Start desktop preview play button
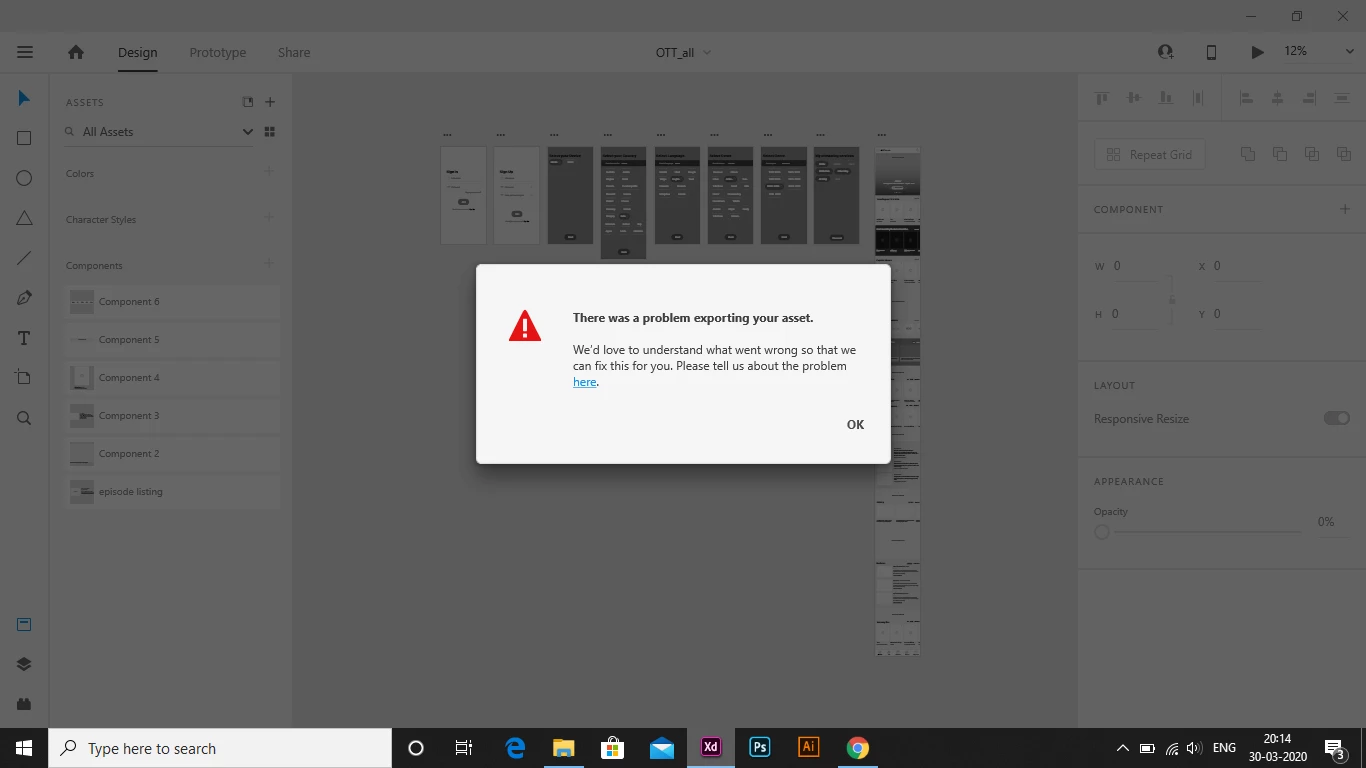 (1257, 52)
